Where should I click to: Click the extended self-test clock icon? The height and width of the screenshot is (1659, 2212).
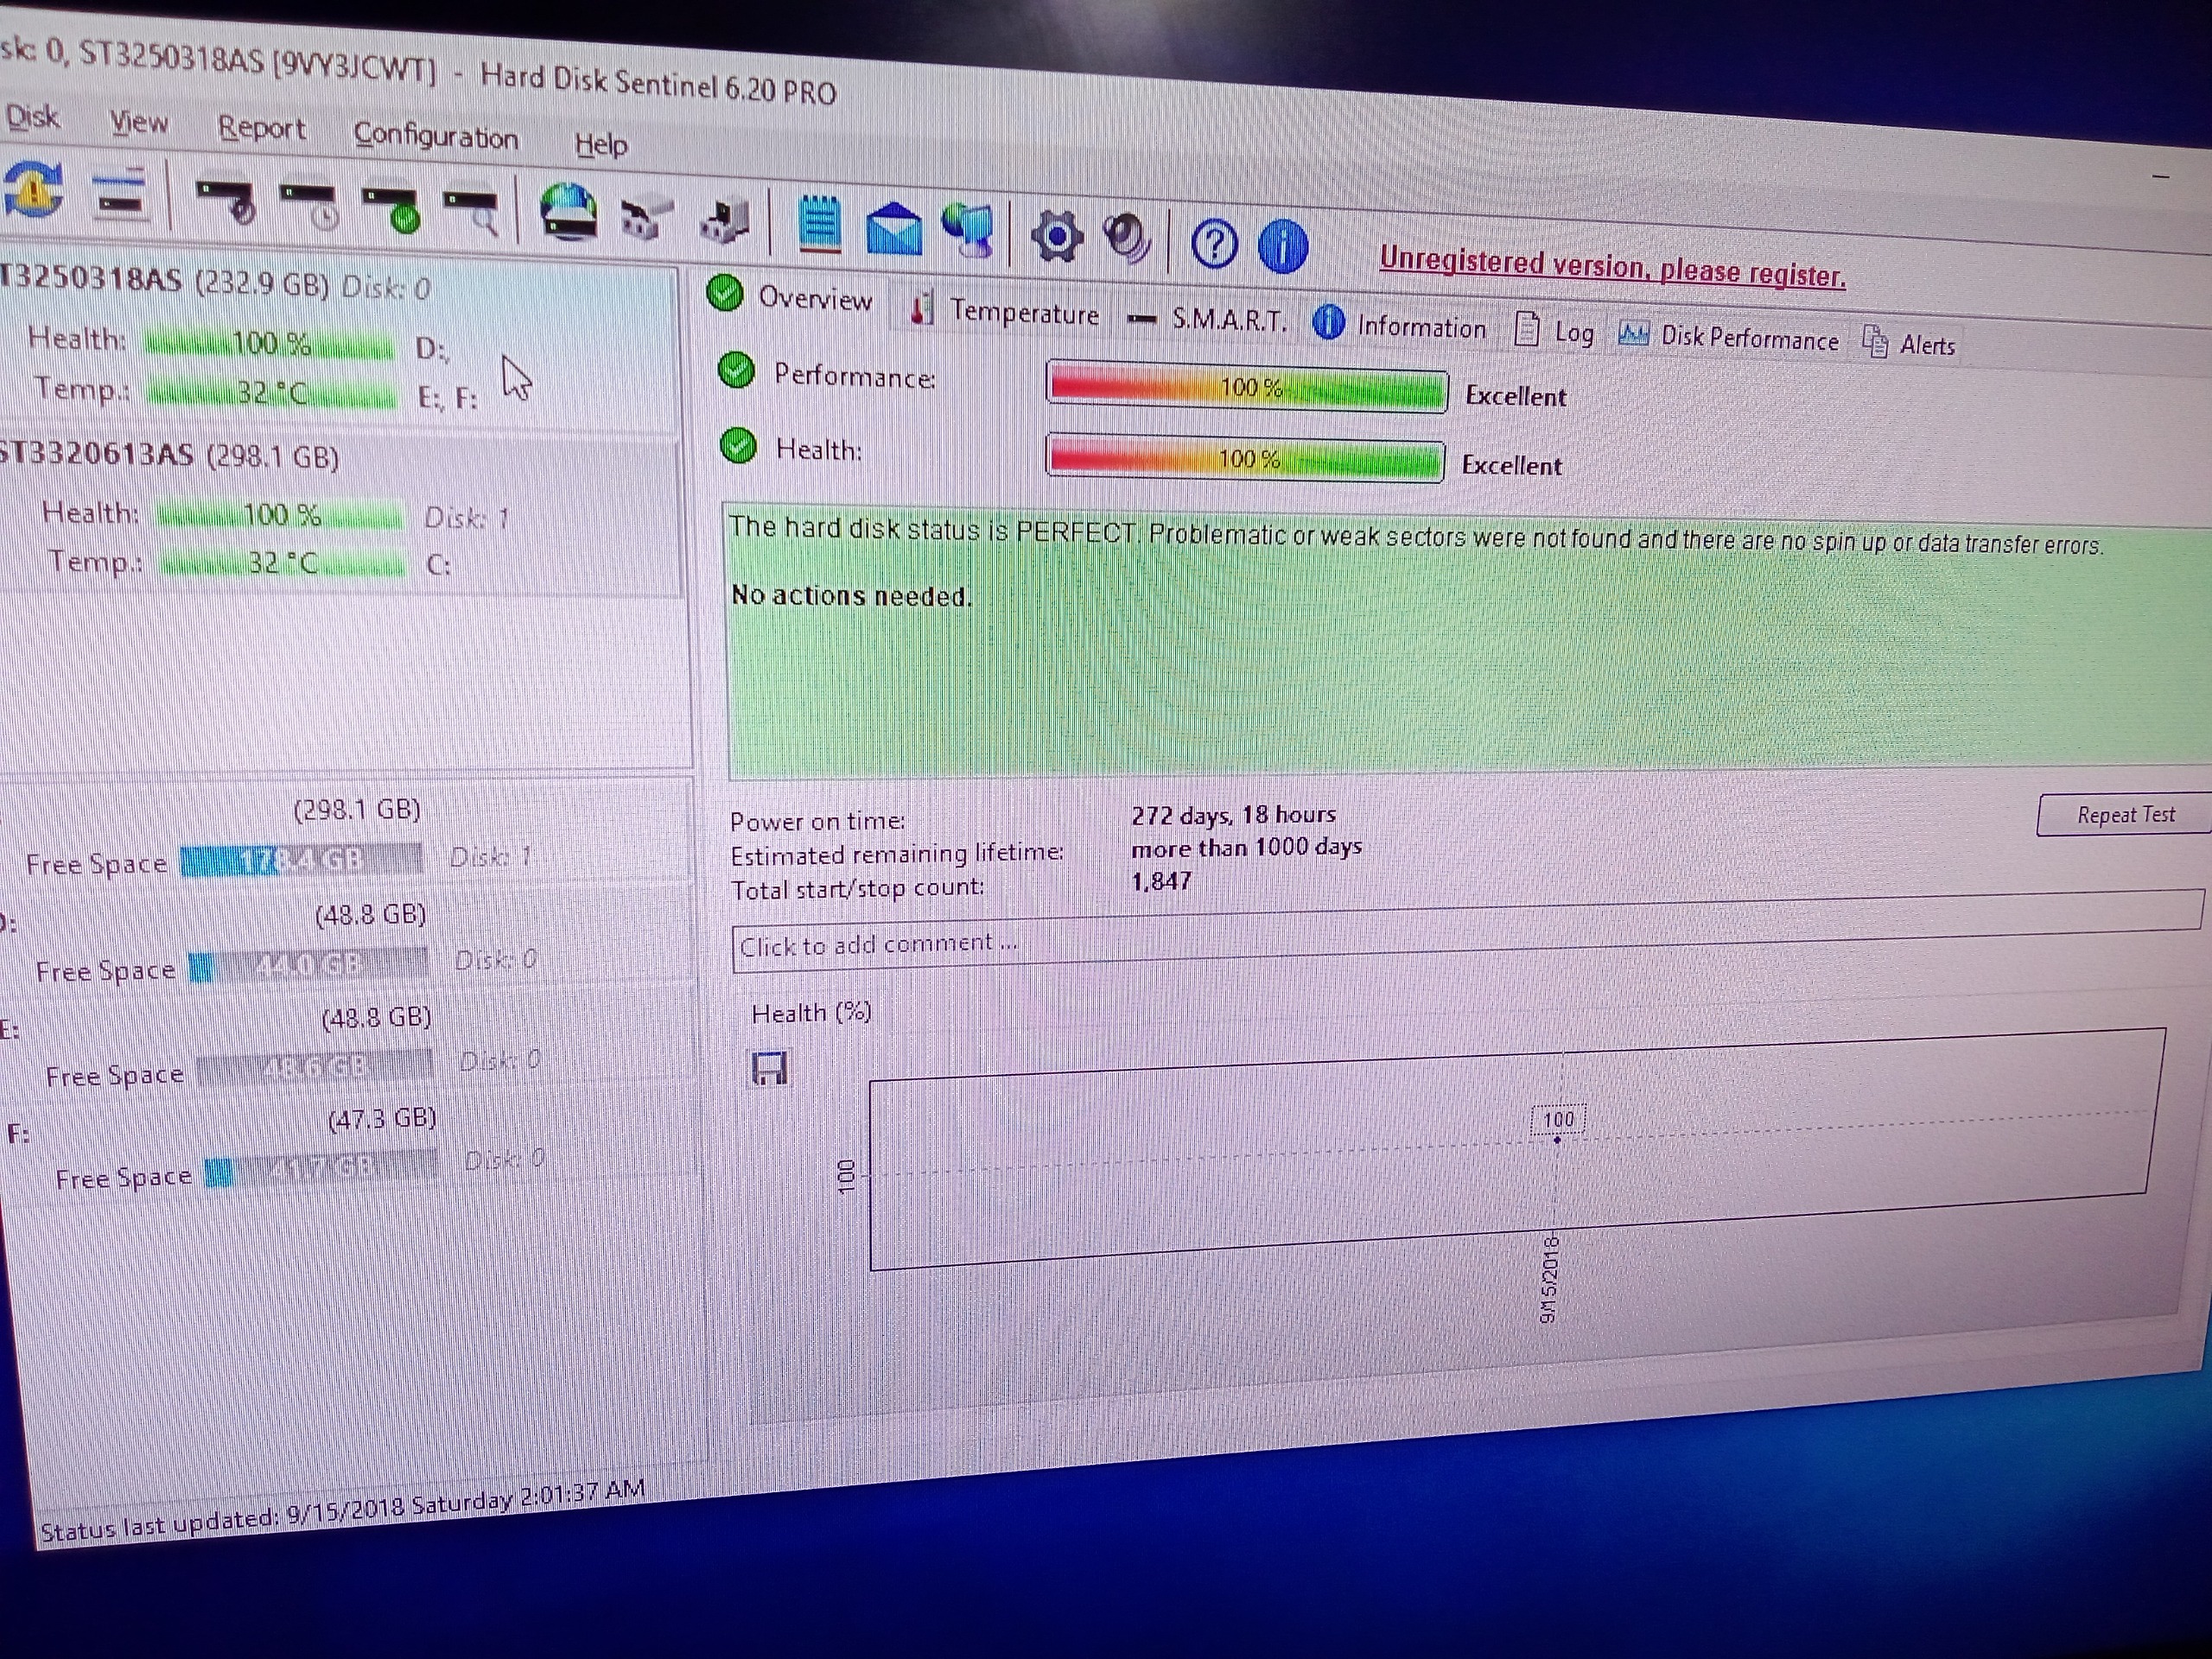click(310, 205)
